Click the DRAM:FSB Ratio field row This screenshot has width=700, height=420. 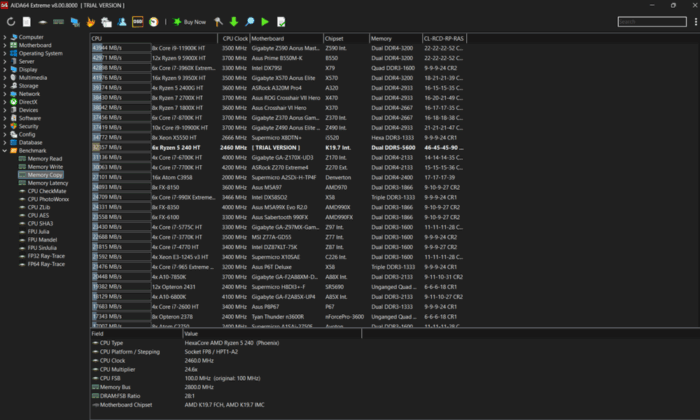pos(225,396)
